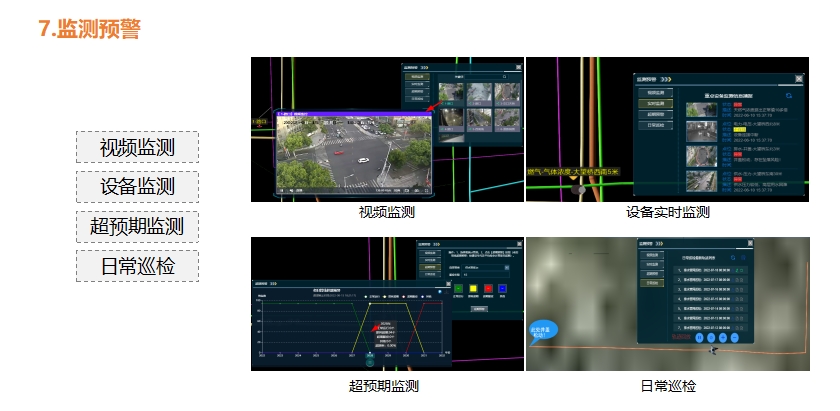Image resolution: width=840 pixels, height=411 pixels.
Task: Pause the live intersection video playback
Action: point(281,190)
